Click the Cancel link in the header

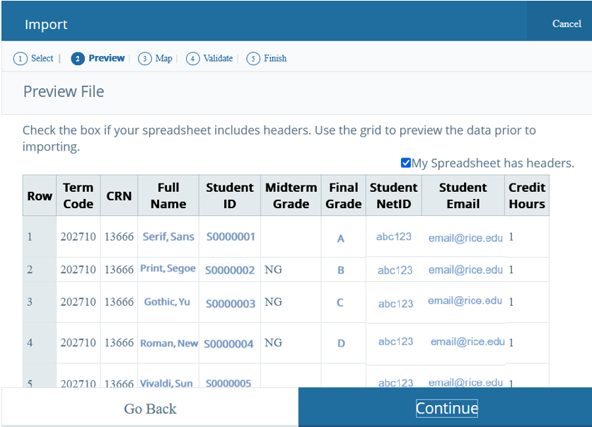click(x=566, y=24)
